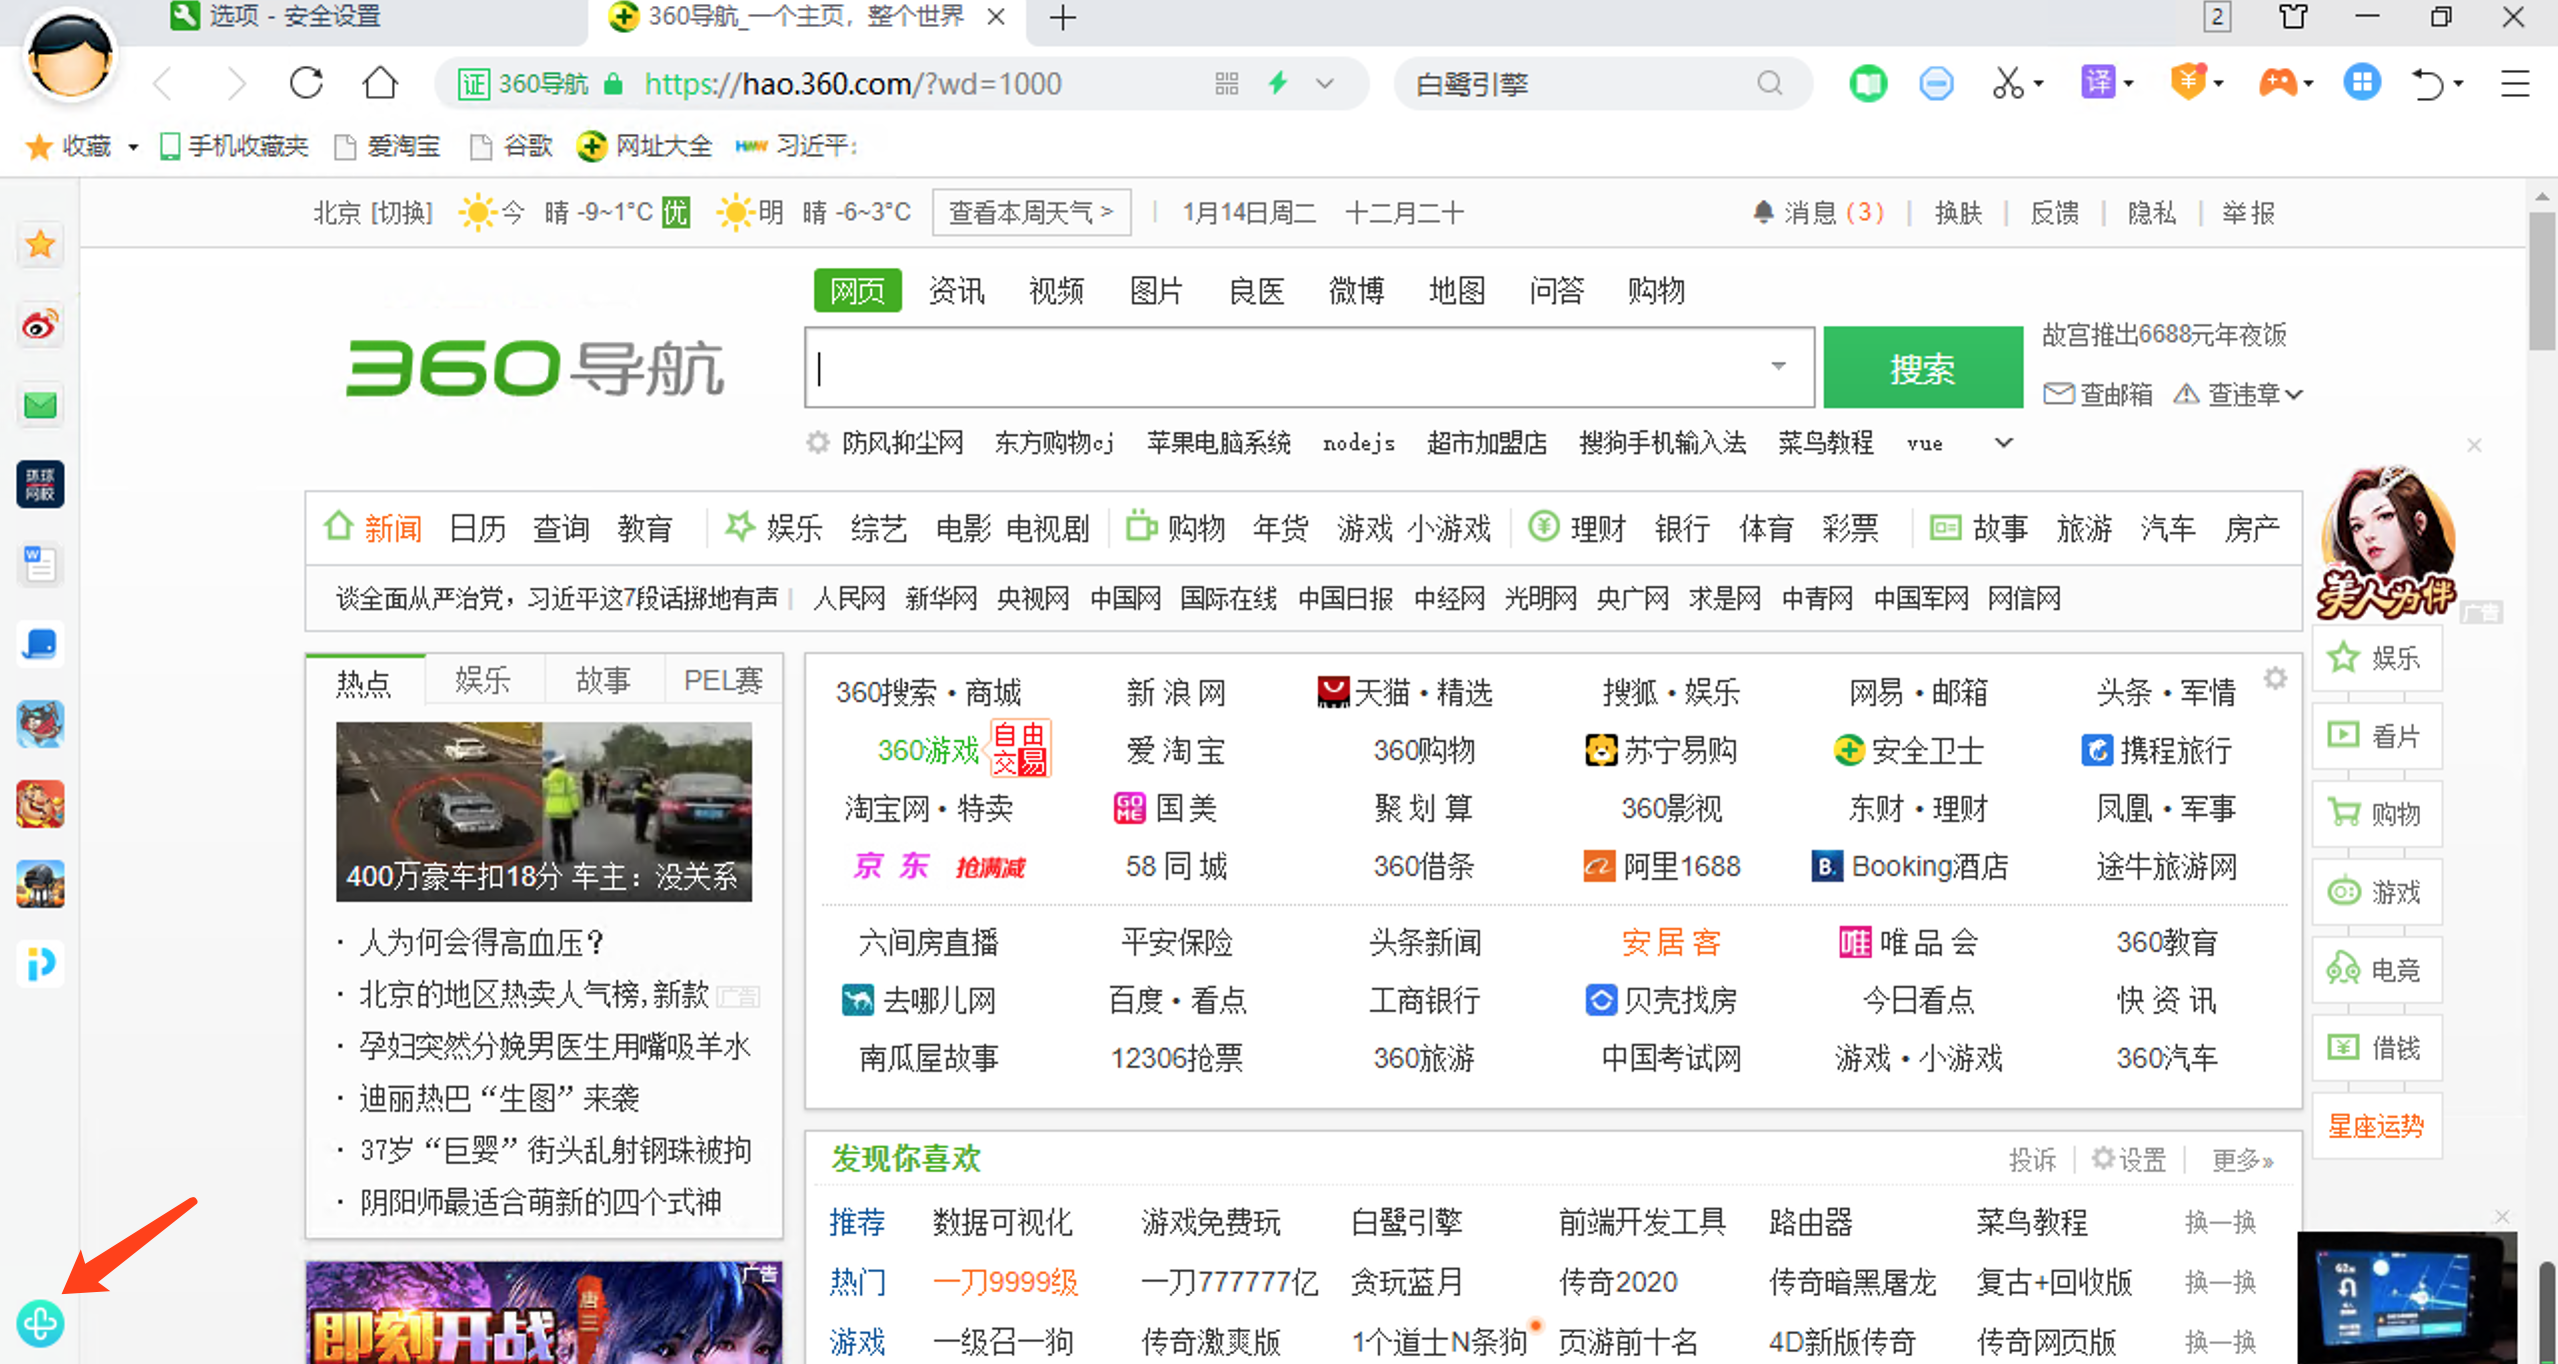Go to the browser home page icon
This screenshot has width=2558, height=1364.
pos(380,83)
